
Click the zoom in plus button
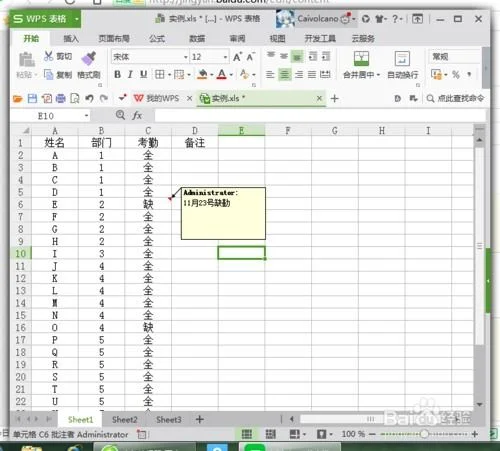pos(475,434)
